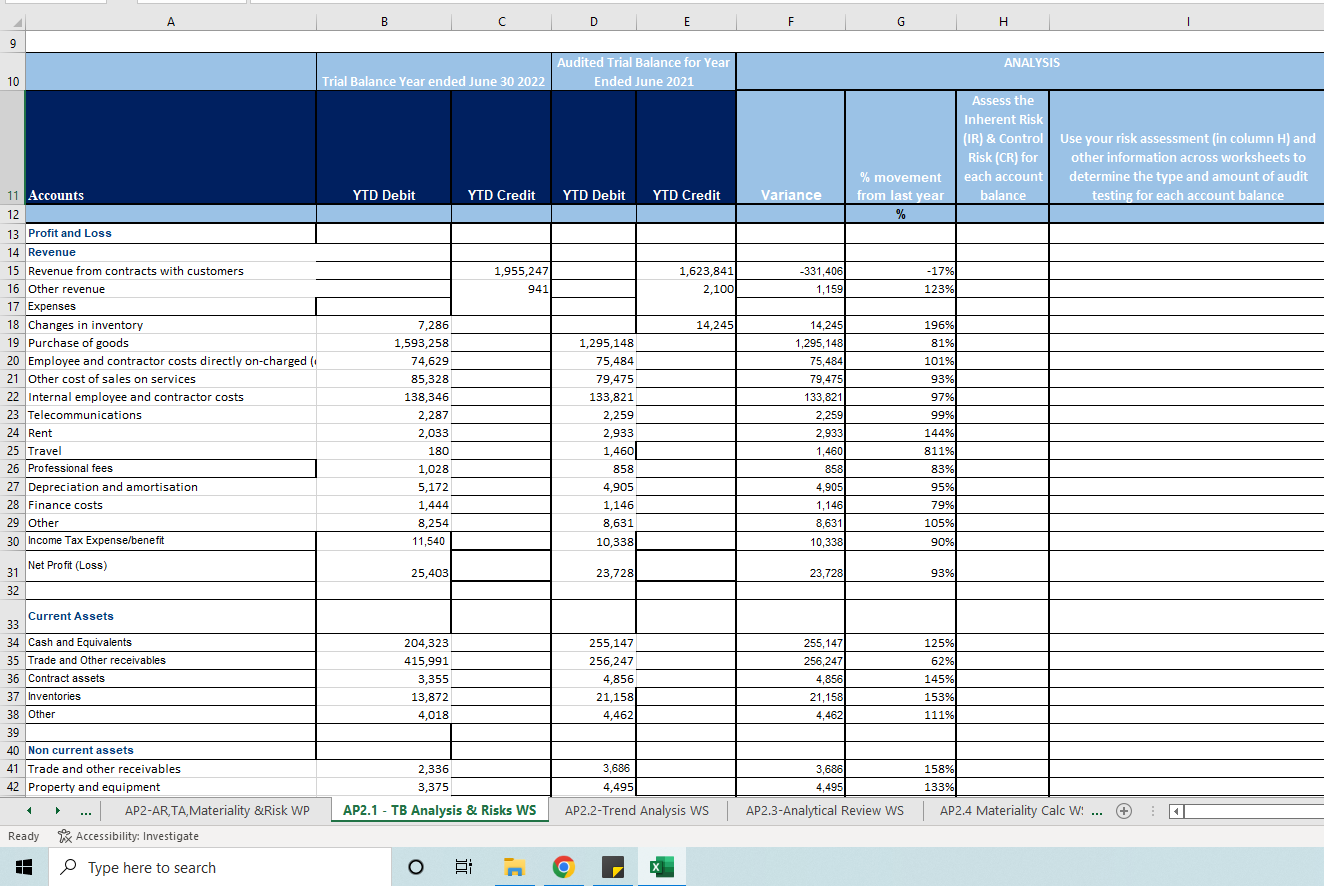
Task: Select the Property and equipment cell
Action: 170,787
